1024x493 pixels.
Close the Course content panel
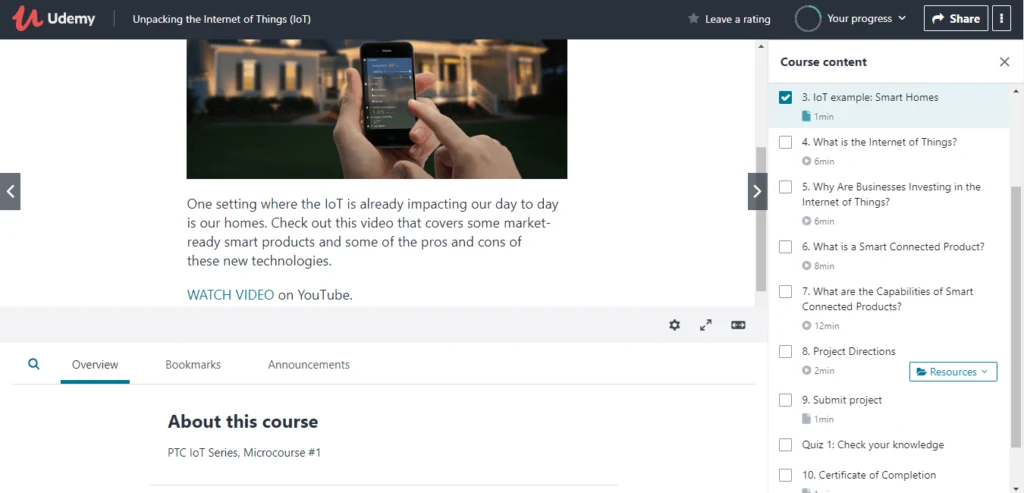1004,62
